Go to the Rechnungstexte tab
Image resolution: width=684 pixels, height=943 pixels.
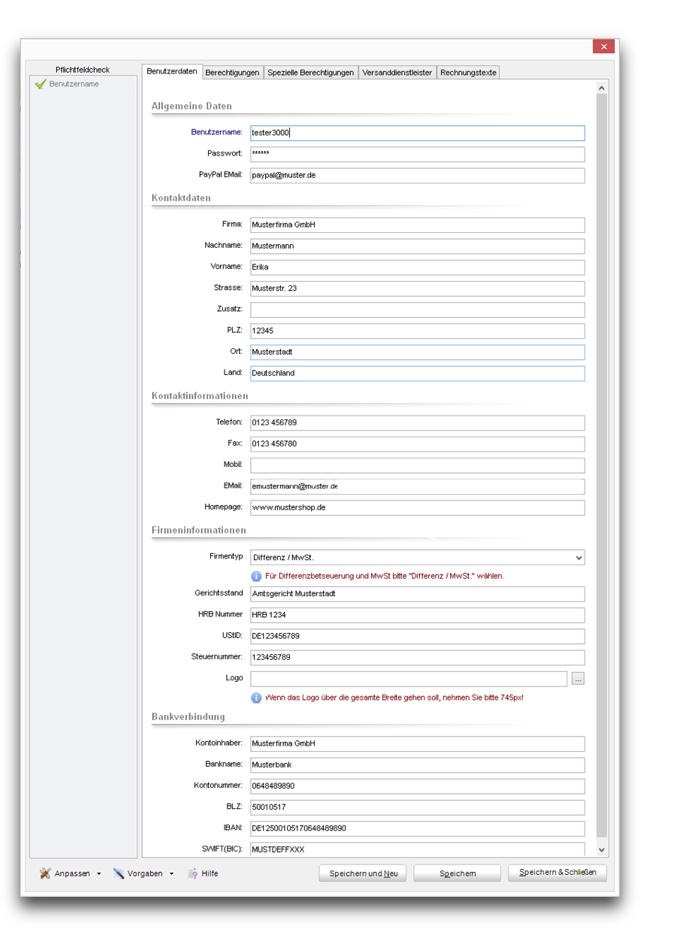click(x=468, y=73)
